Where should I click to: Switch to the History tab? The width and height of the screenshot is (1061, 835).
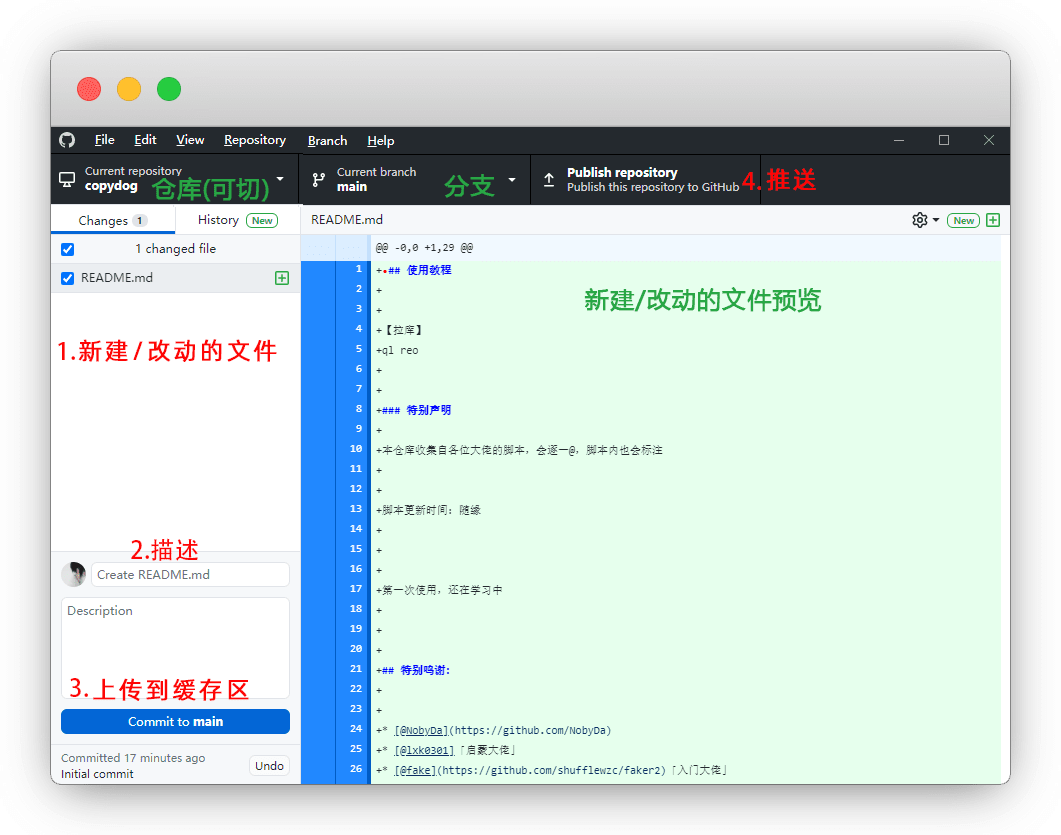point(218,219)
